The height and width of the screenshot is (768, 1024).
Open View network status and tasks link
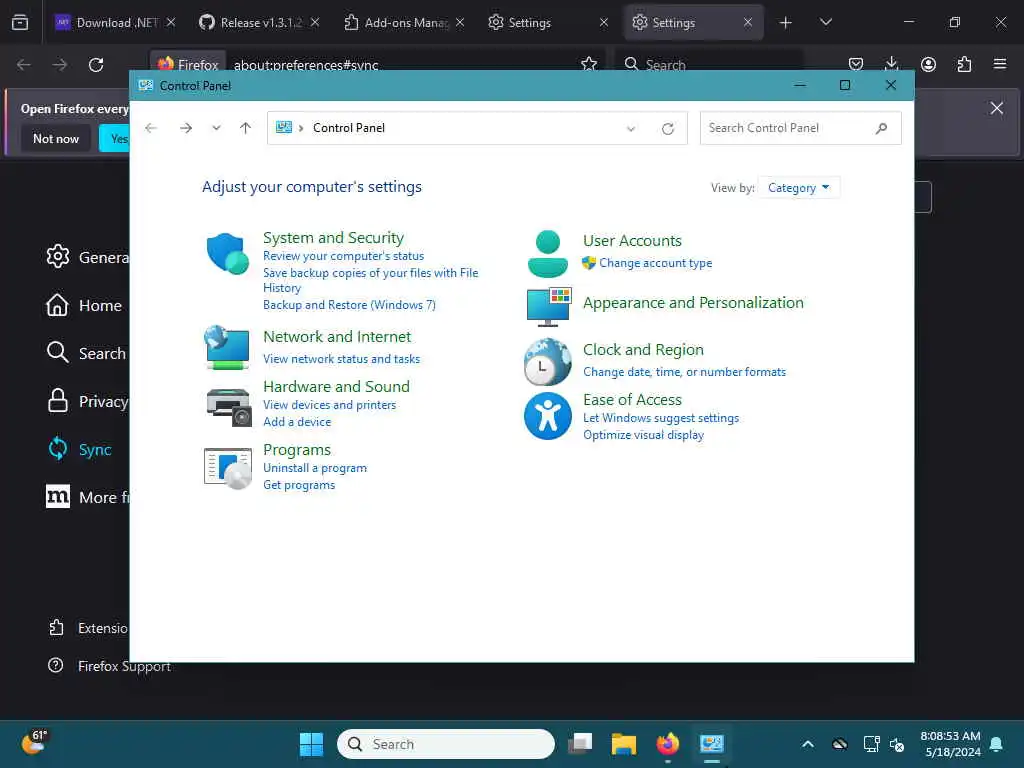coord(341,359)
